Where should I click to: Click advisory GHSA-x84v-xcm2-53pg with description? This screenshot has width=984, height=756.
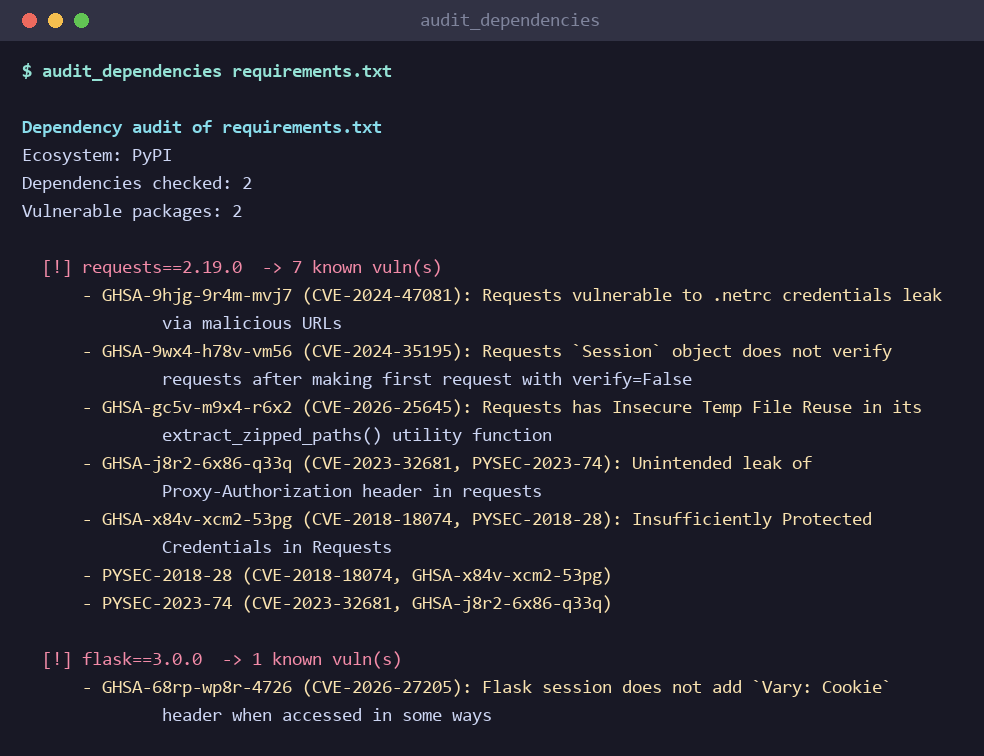[477, 519]
